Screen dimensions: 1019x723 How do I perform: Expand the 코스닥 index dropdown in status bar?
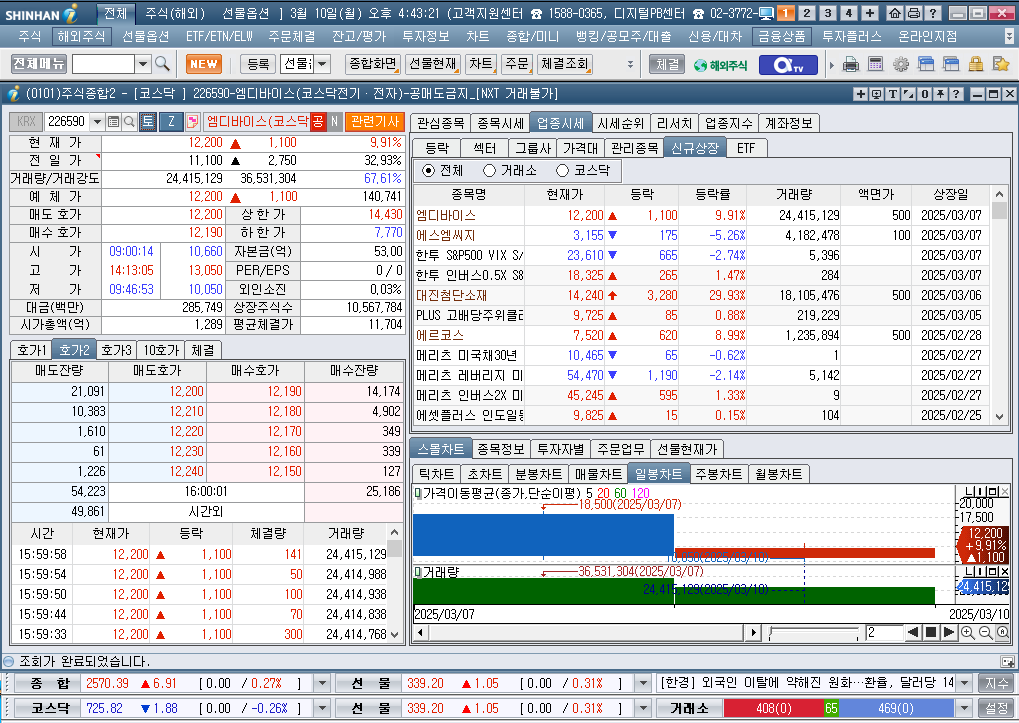coord(322,708)
